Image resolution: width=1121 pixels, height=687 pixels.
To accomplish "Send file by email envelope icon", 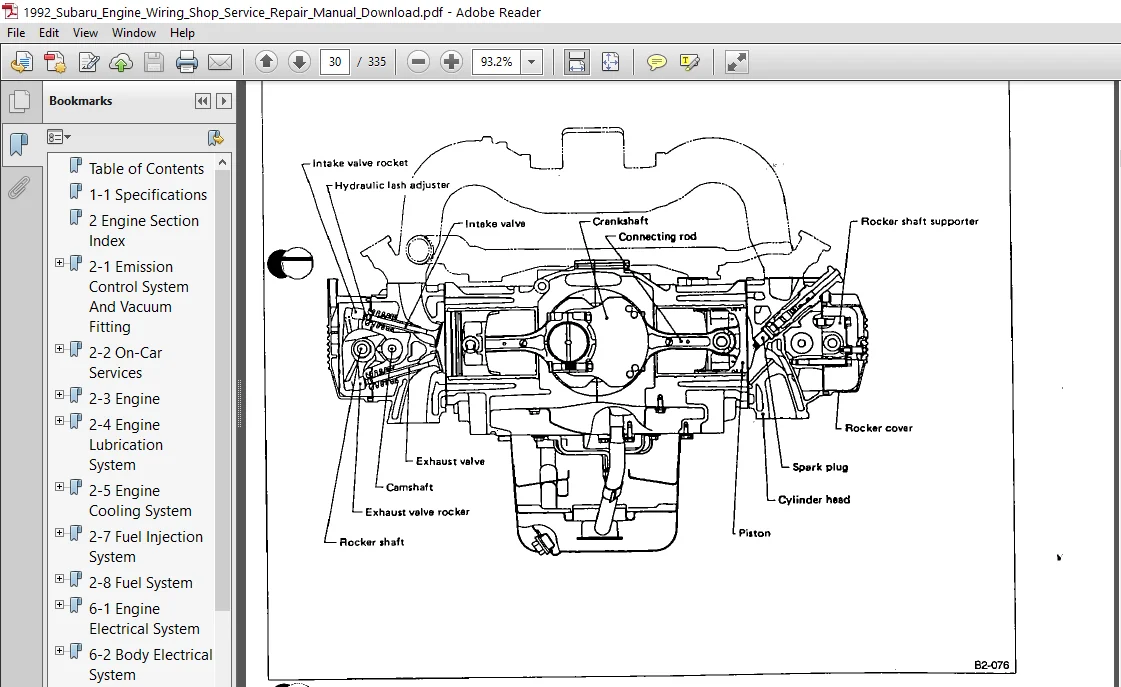I will coord(219,62).
